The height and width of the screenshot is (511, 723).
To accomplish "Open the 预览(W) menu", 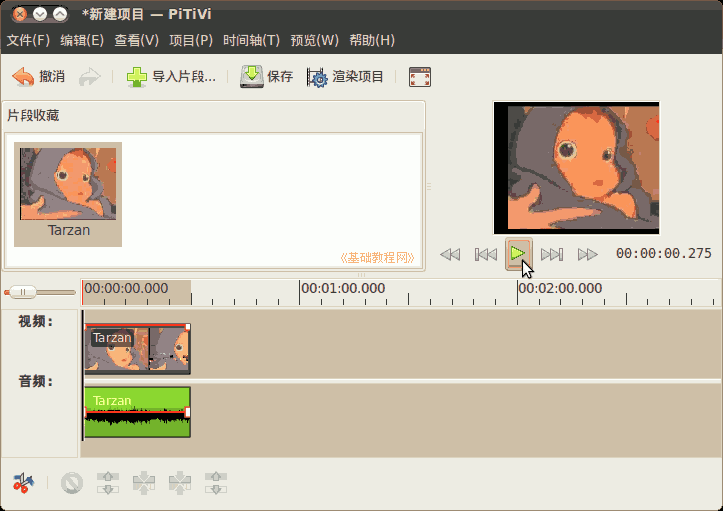I will pyautogui.click(x=314, y=40).
